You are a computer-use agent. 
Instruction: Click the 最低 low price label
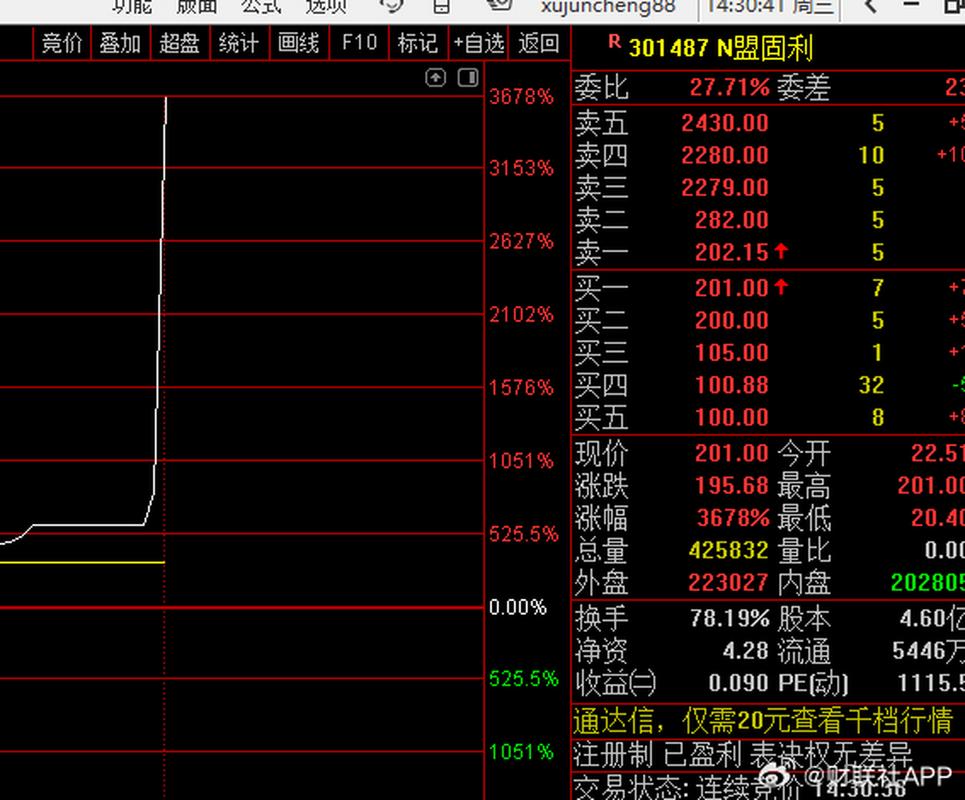click(x=804, y=518)
